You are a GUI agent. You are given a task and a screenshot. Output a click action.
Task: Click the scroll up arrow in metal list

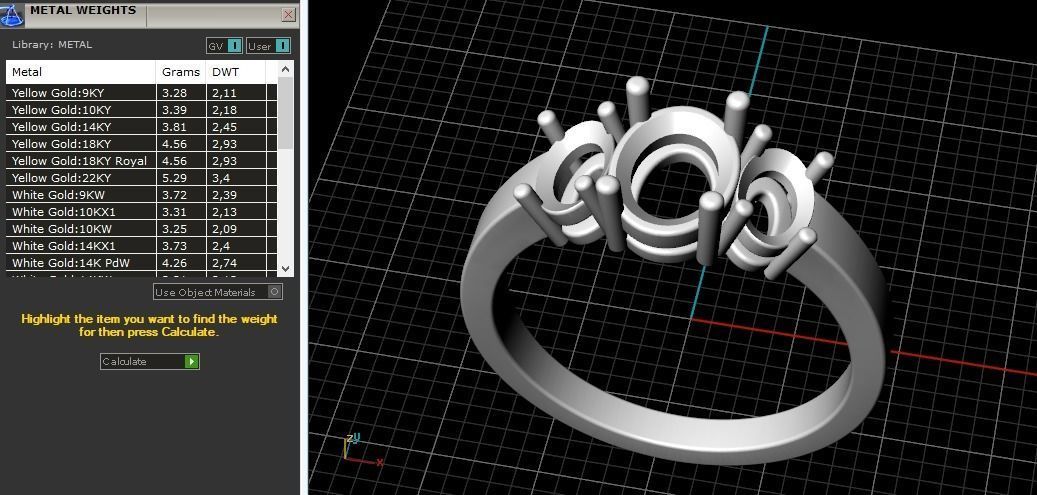click(x=285, y=69)
